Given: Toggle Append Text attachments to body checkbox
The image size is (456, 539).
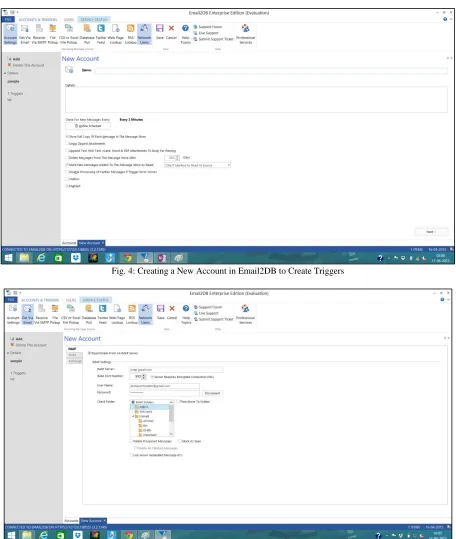Looking at the screenshot, I should coord(67,151).
